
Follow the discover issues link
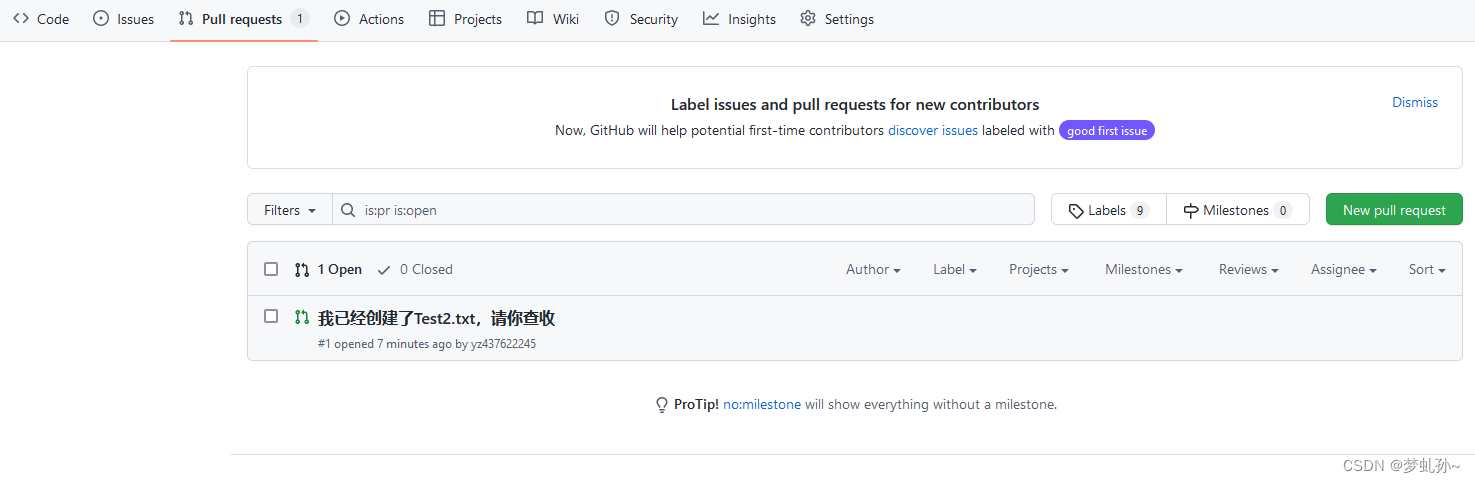933,130
